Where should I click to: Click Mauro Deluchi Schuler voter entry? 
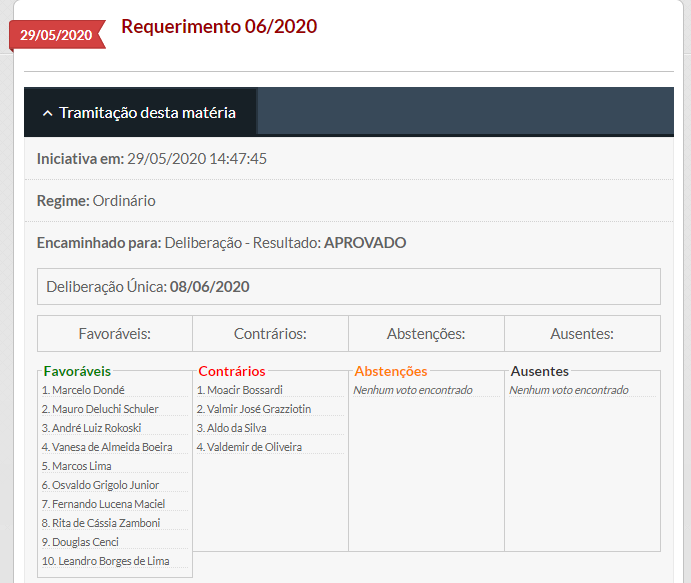coord(105,409)
